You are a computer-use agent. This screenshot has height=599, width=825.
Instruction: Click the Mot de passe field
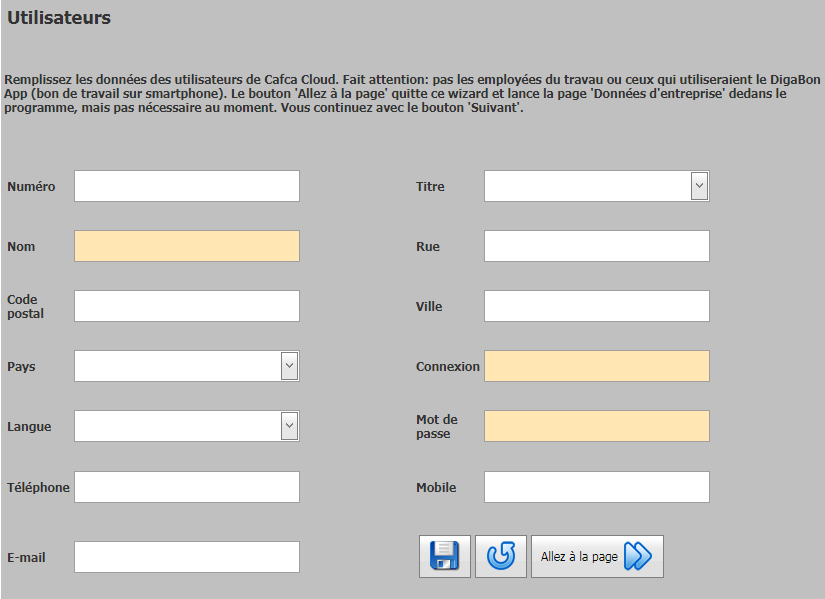click(597, 426)
